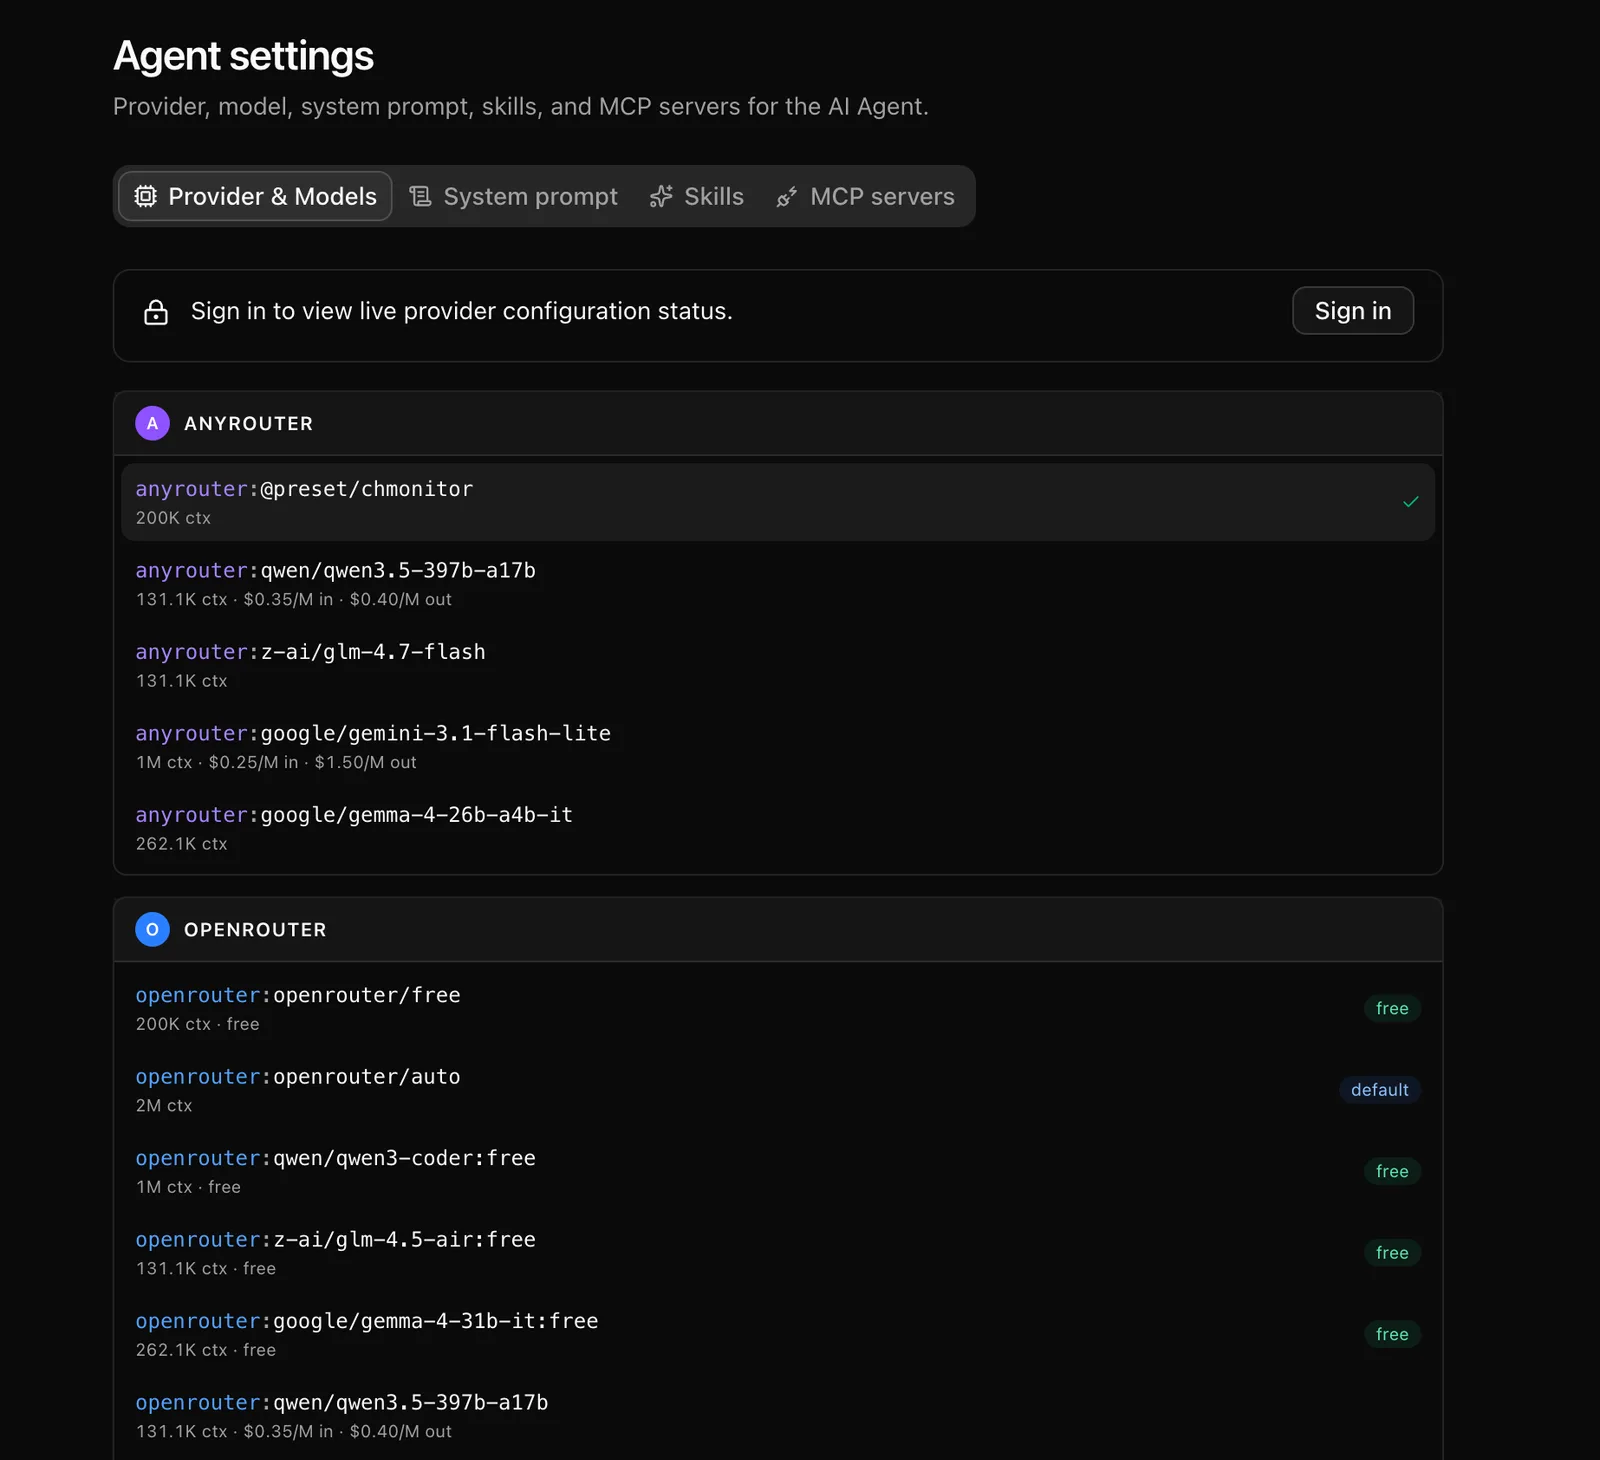This screenshot has height=1460, width=1600.
Task: Click the Agent settings page heading
Action: [243, 56]
